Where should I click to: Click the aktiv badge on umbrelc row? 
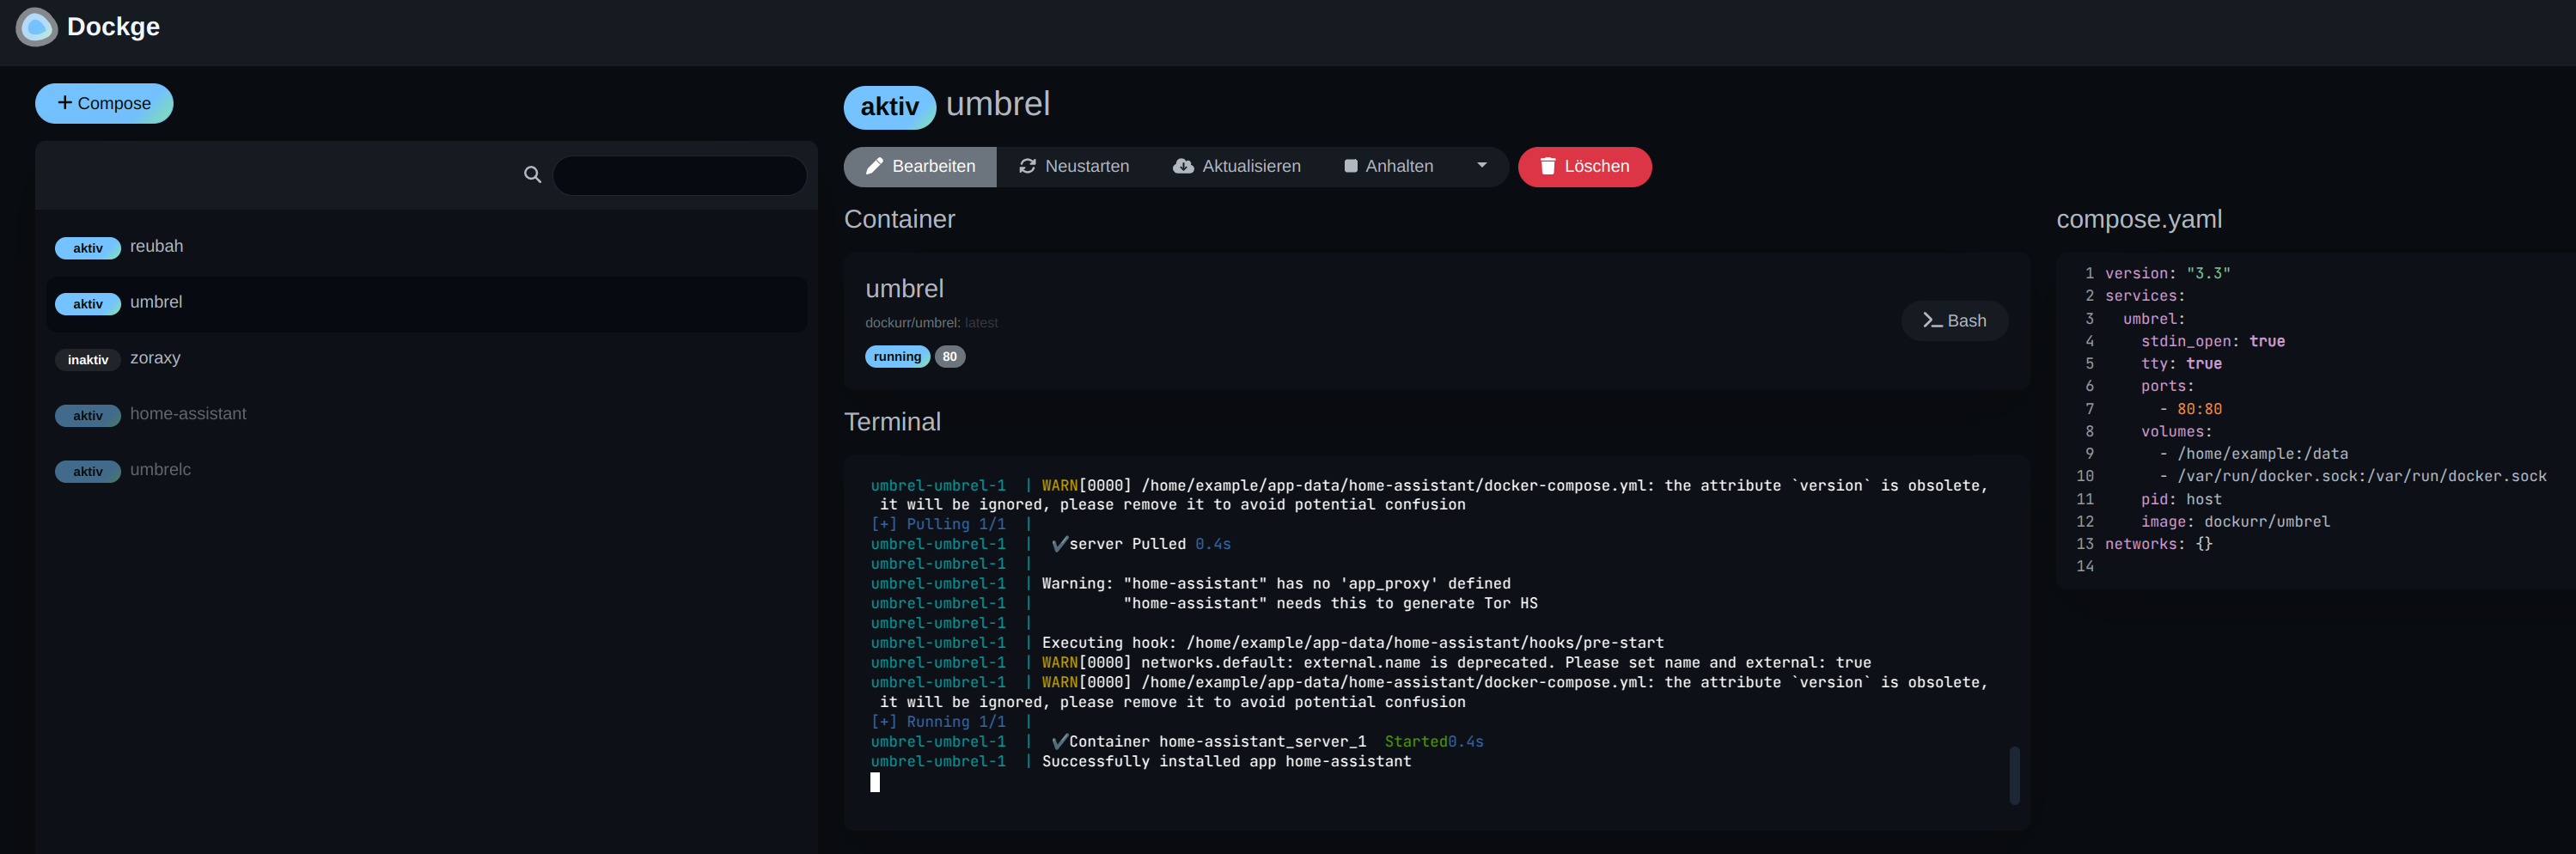click(88, 472)
